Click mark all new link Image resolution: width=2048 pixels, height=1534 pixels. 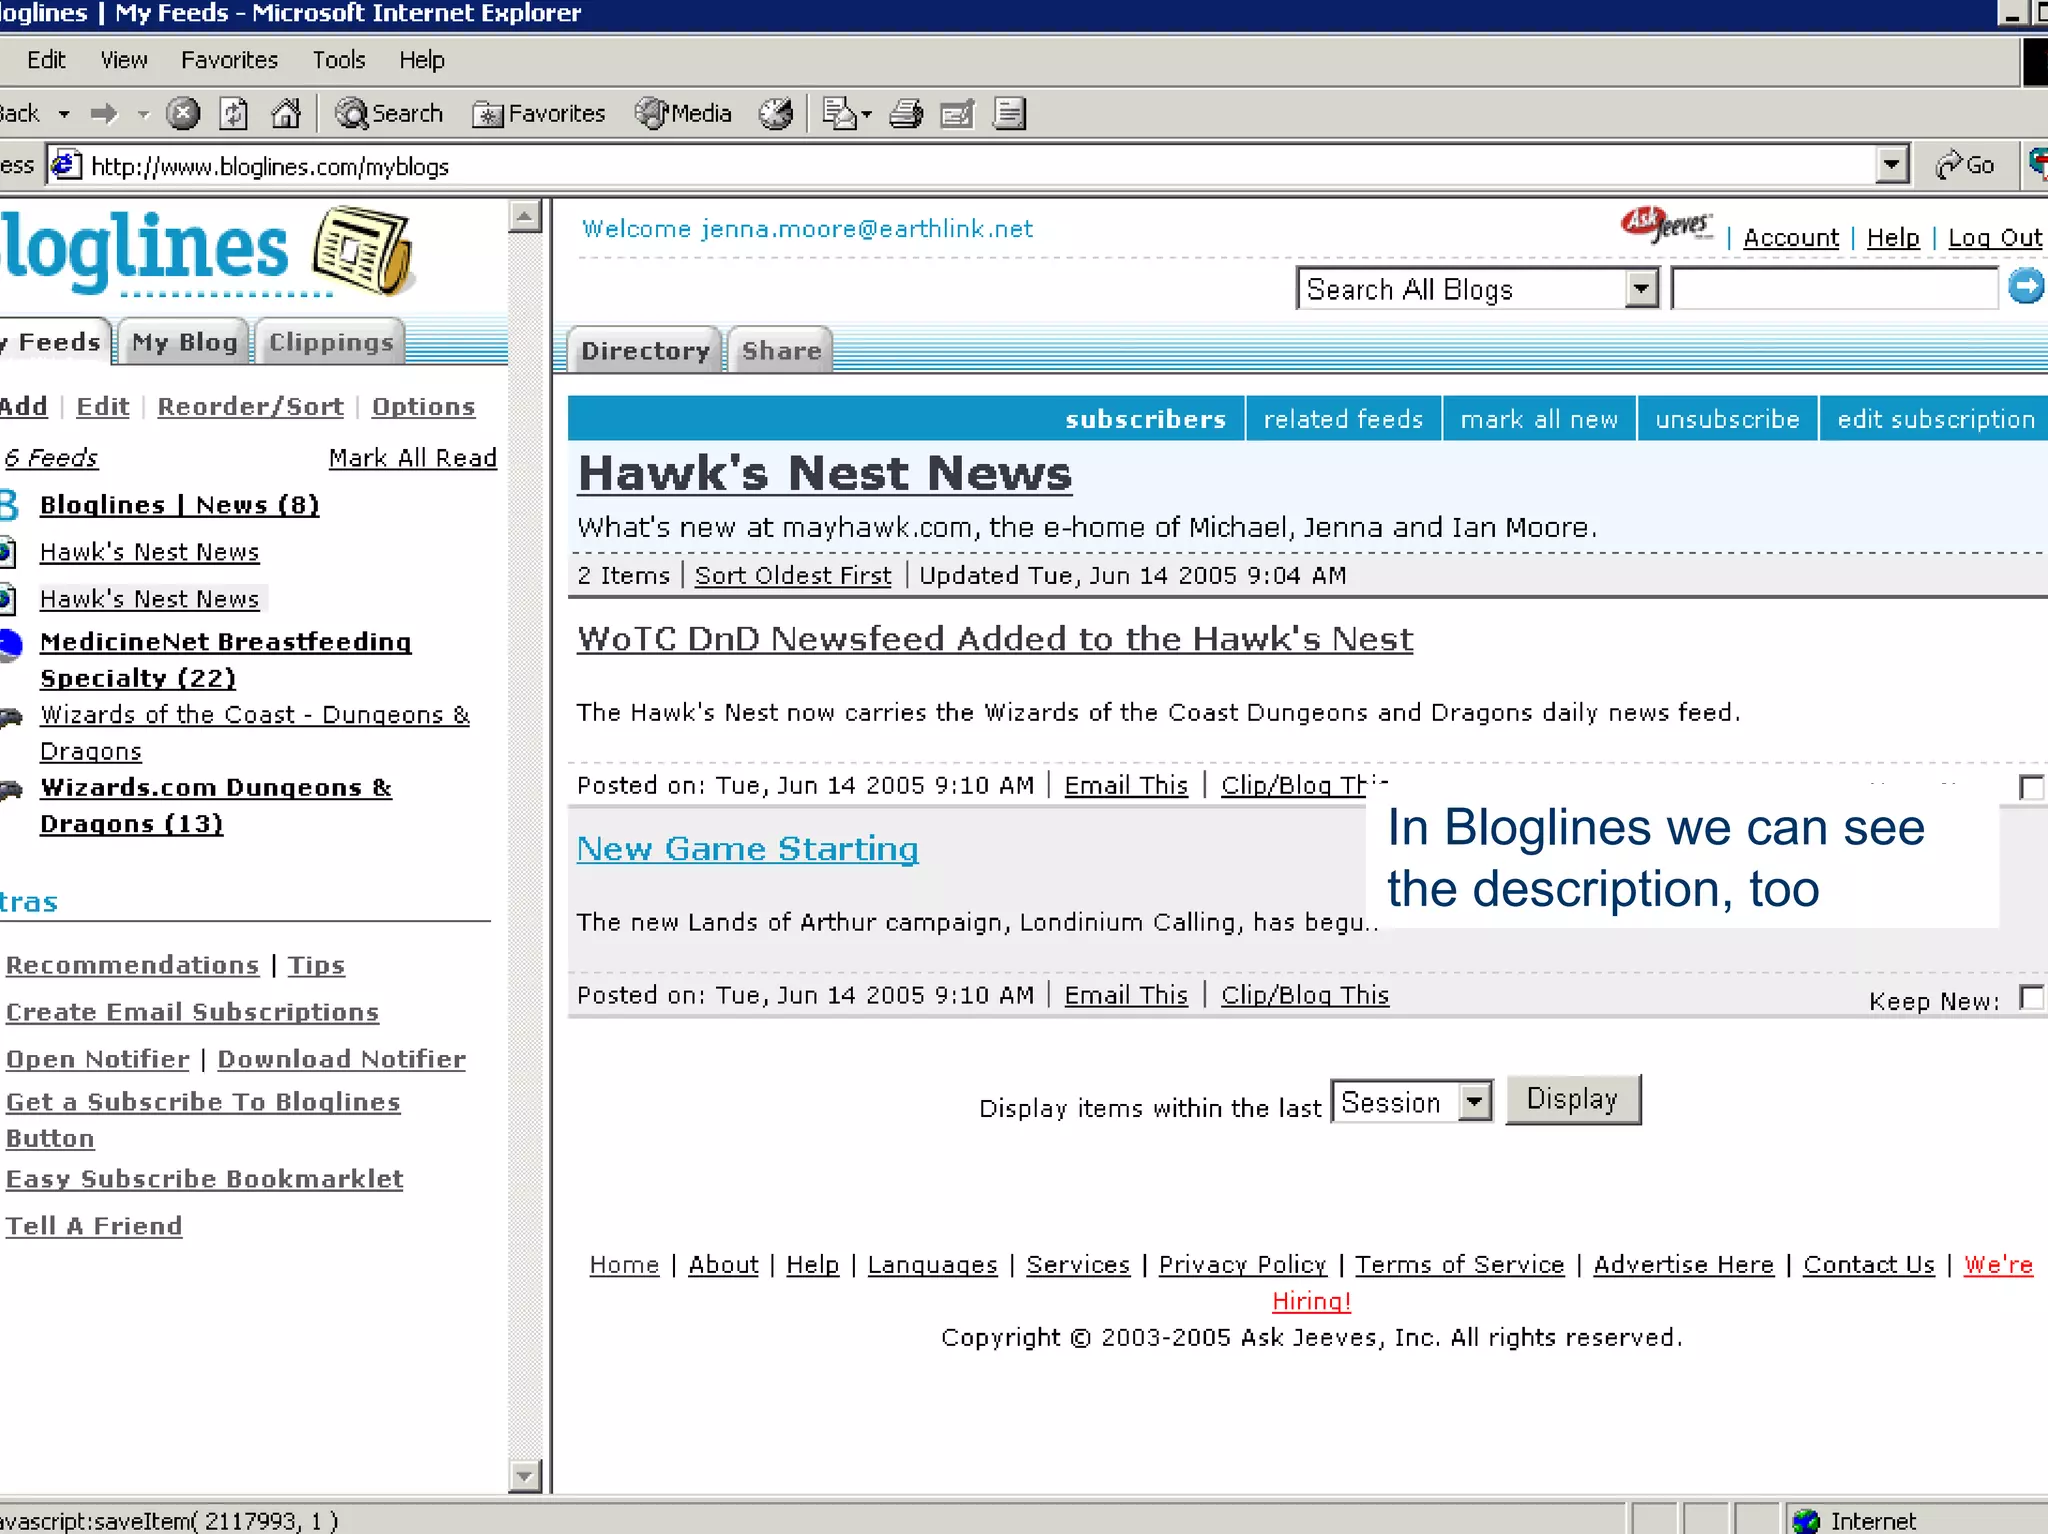1539,419
